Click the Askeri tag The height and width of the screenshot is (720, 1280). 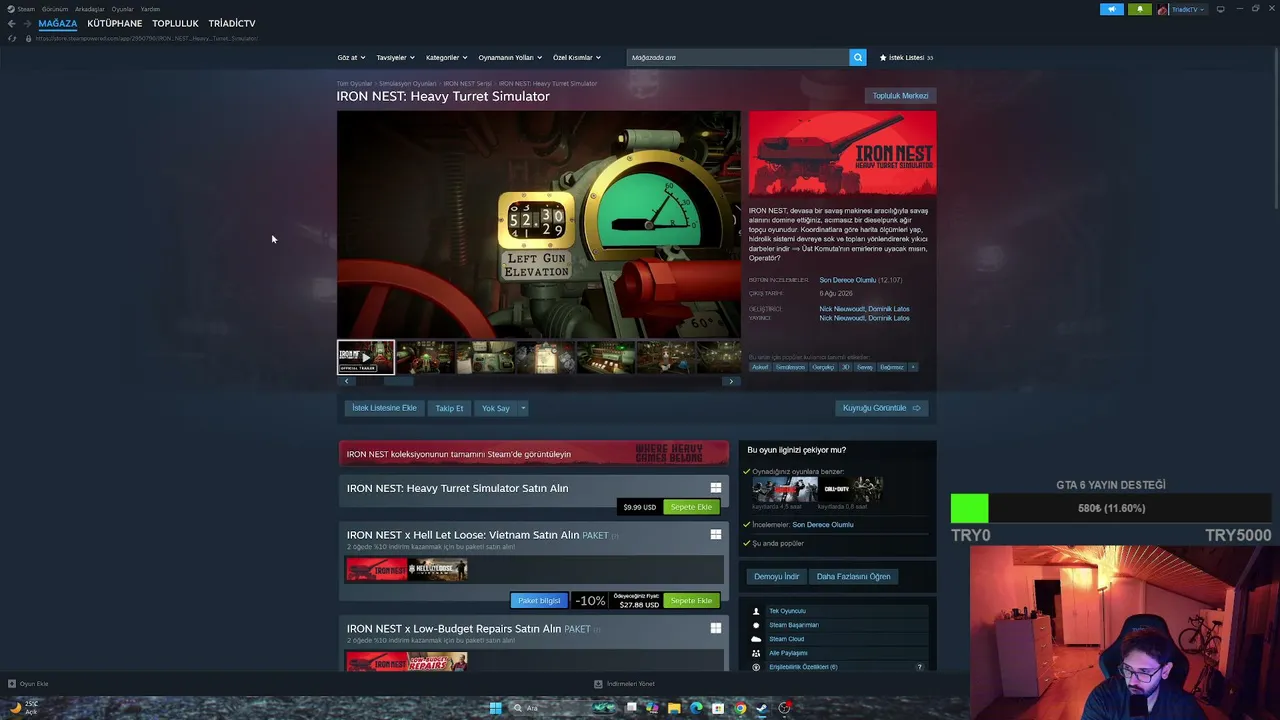point(760,367)
